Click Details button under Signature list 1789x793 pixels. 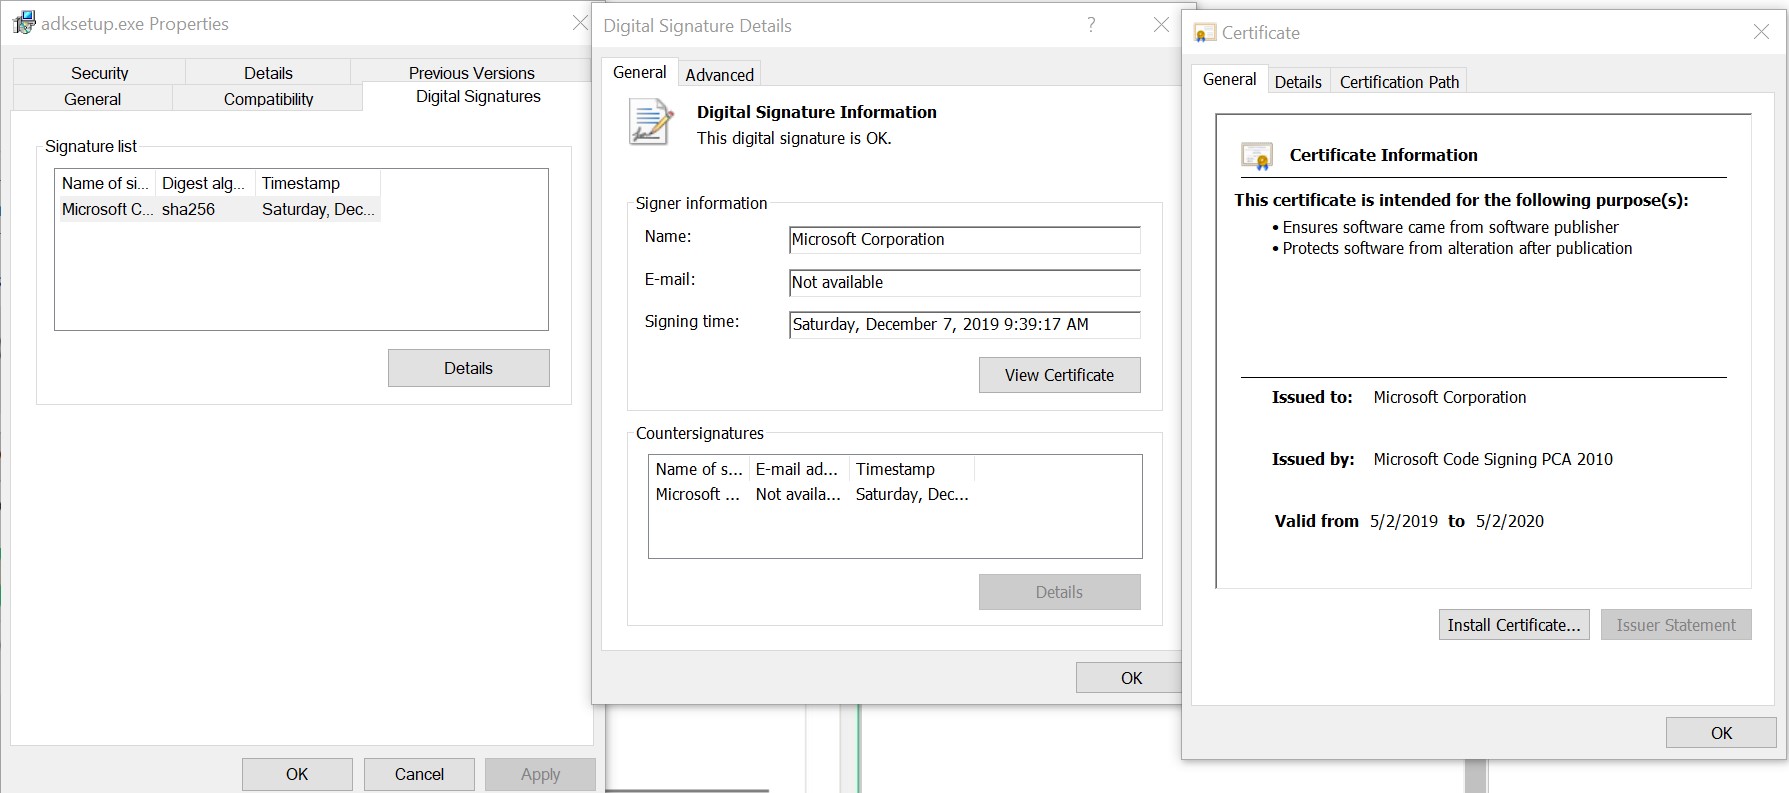tap(468, 368)
